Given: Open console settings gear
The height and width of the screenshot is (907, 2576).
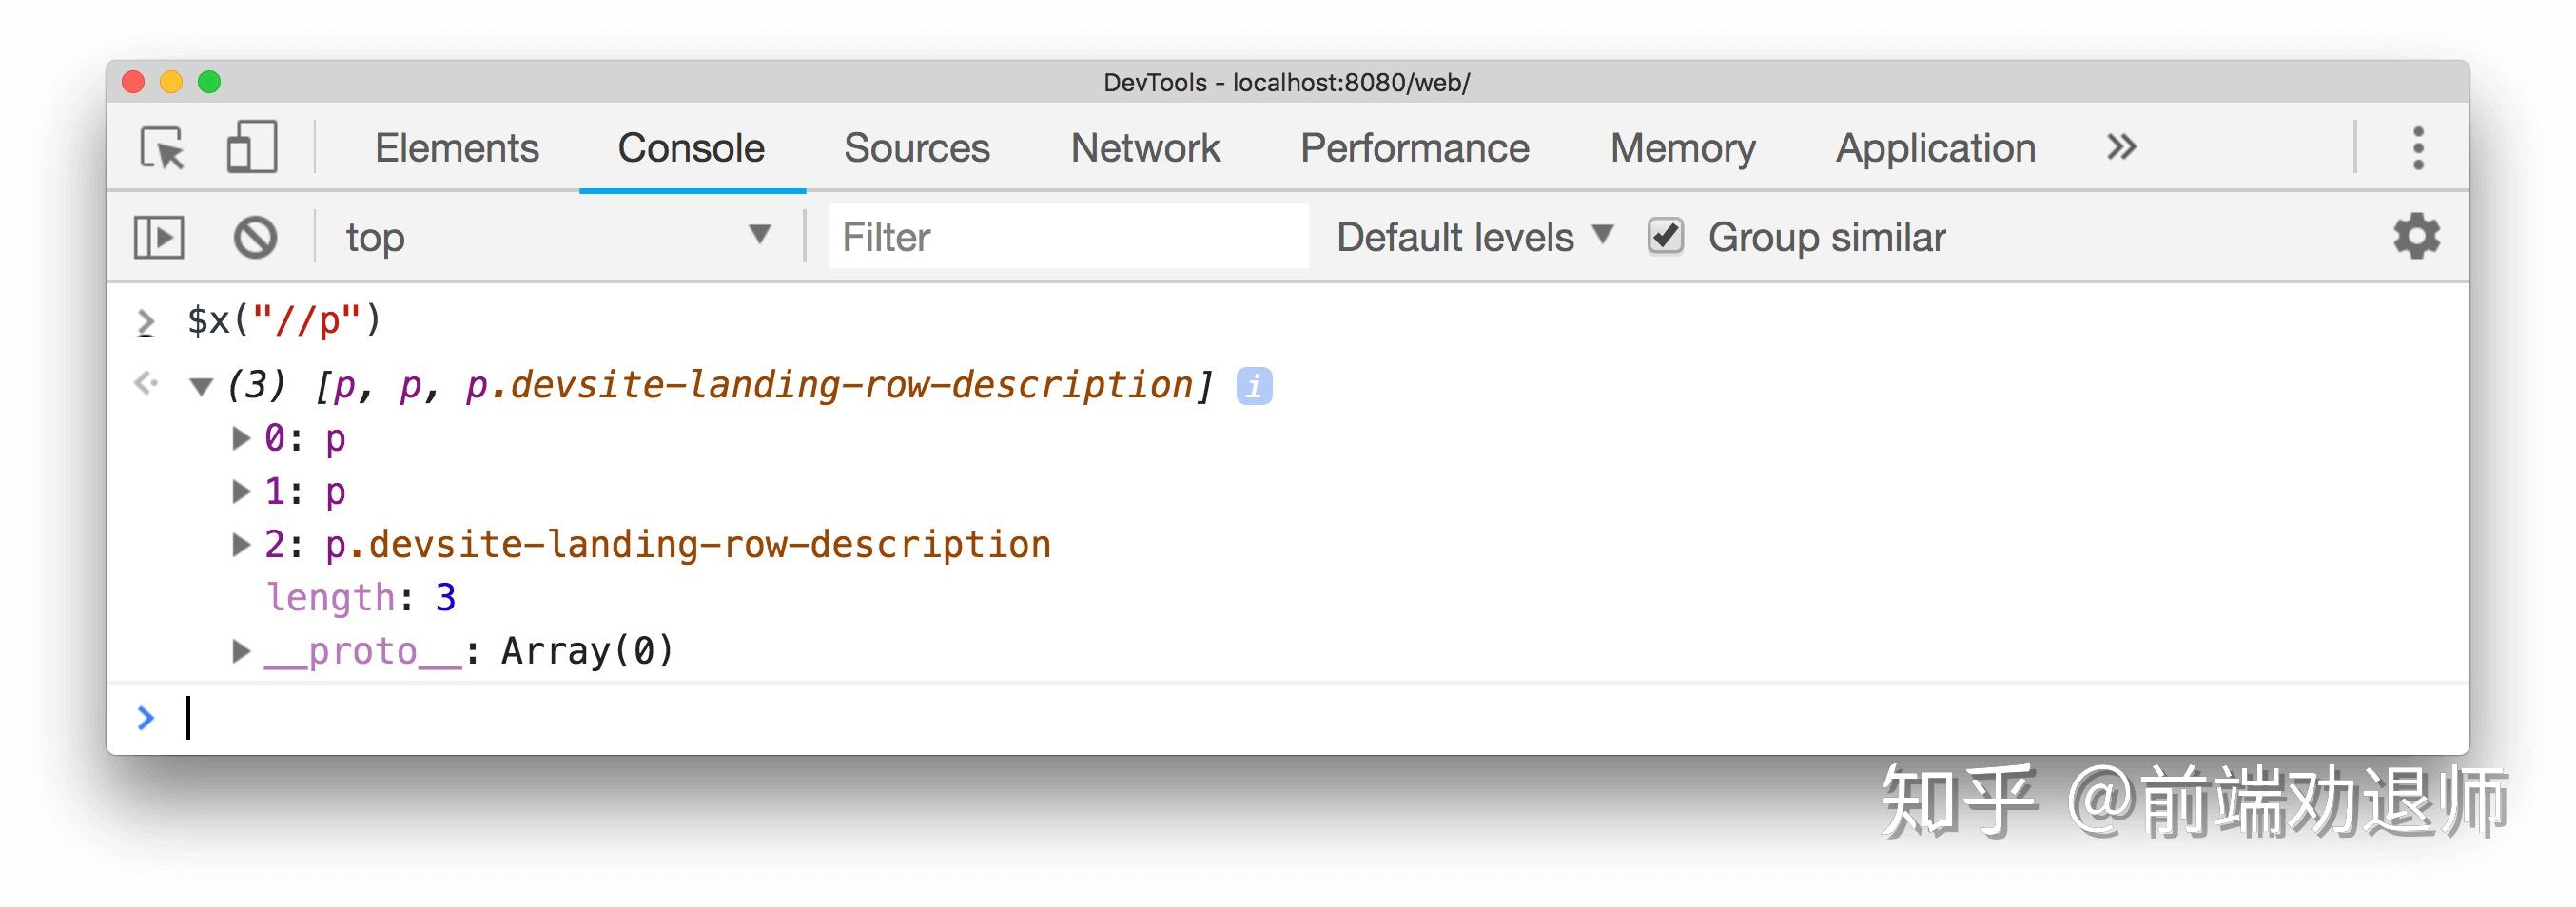Looking at the screenshot, I should pos(2416,237).
